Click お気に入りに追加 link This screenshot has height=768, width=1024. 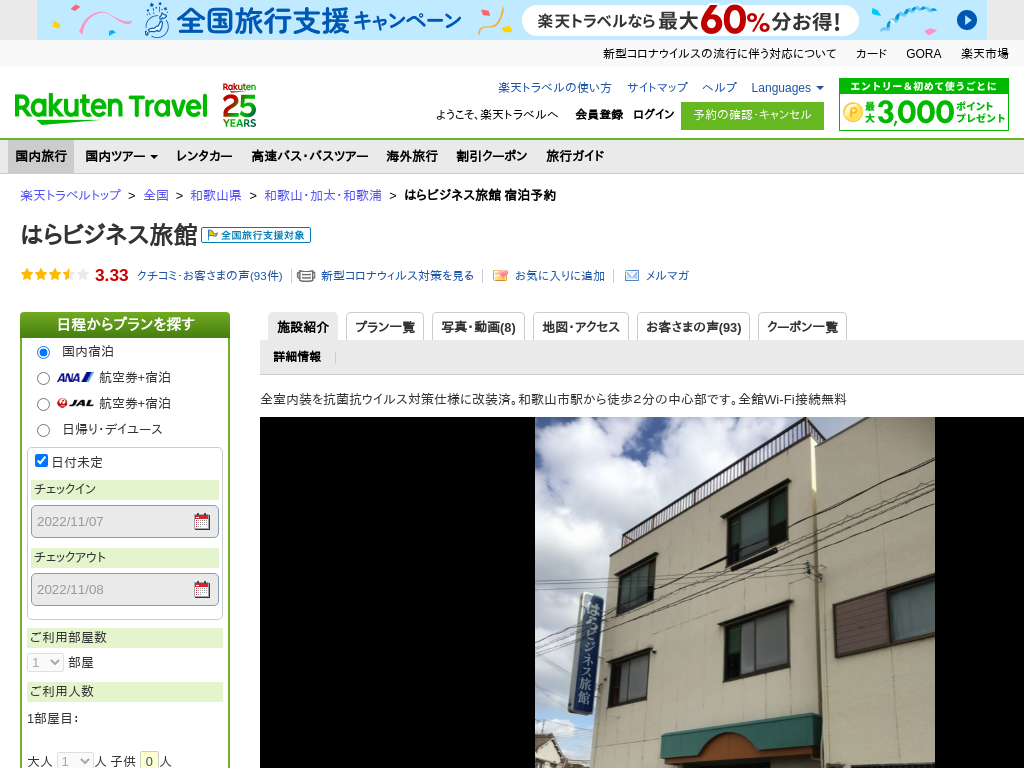[x=560, y=276]
